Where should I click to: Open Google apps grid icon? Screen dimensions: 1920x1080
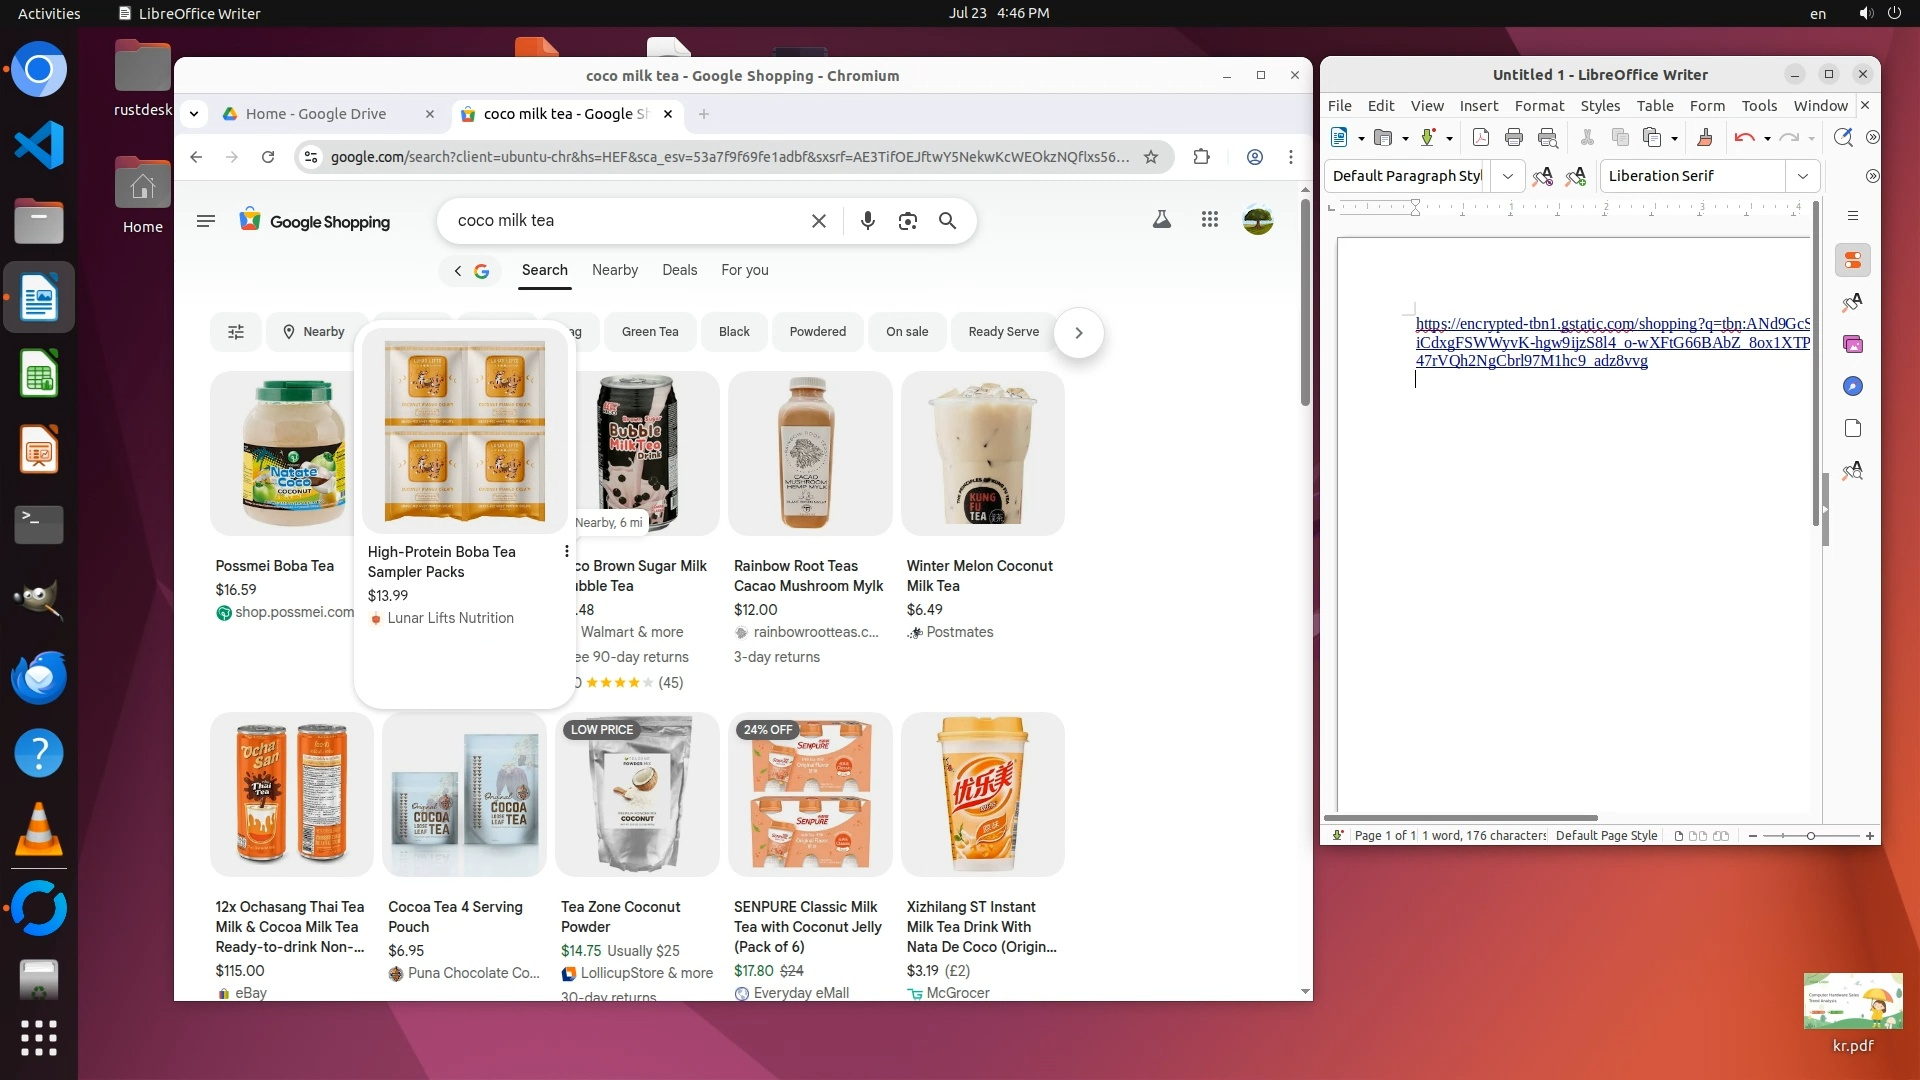[1210, 220]
